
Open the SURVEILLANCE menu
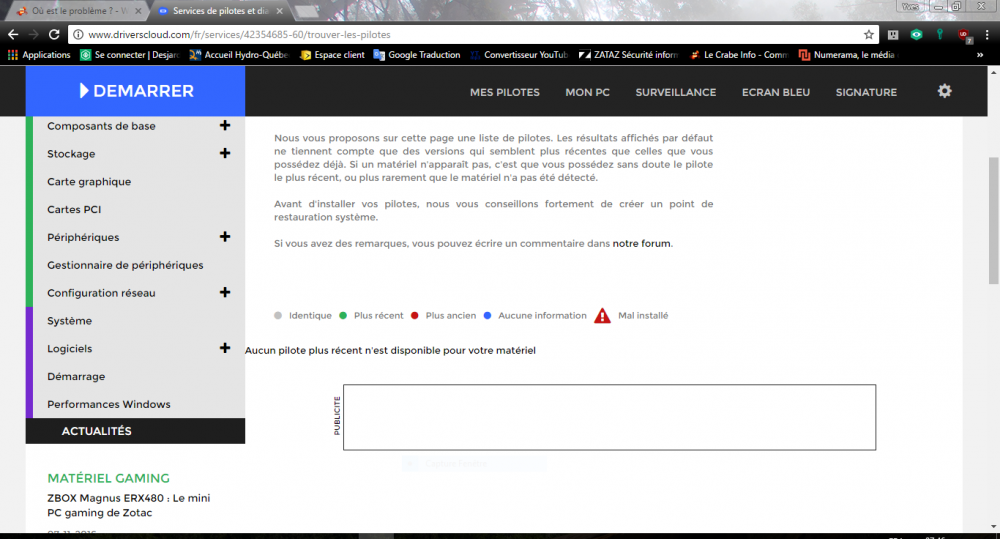(675, 92)
